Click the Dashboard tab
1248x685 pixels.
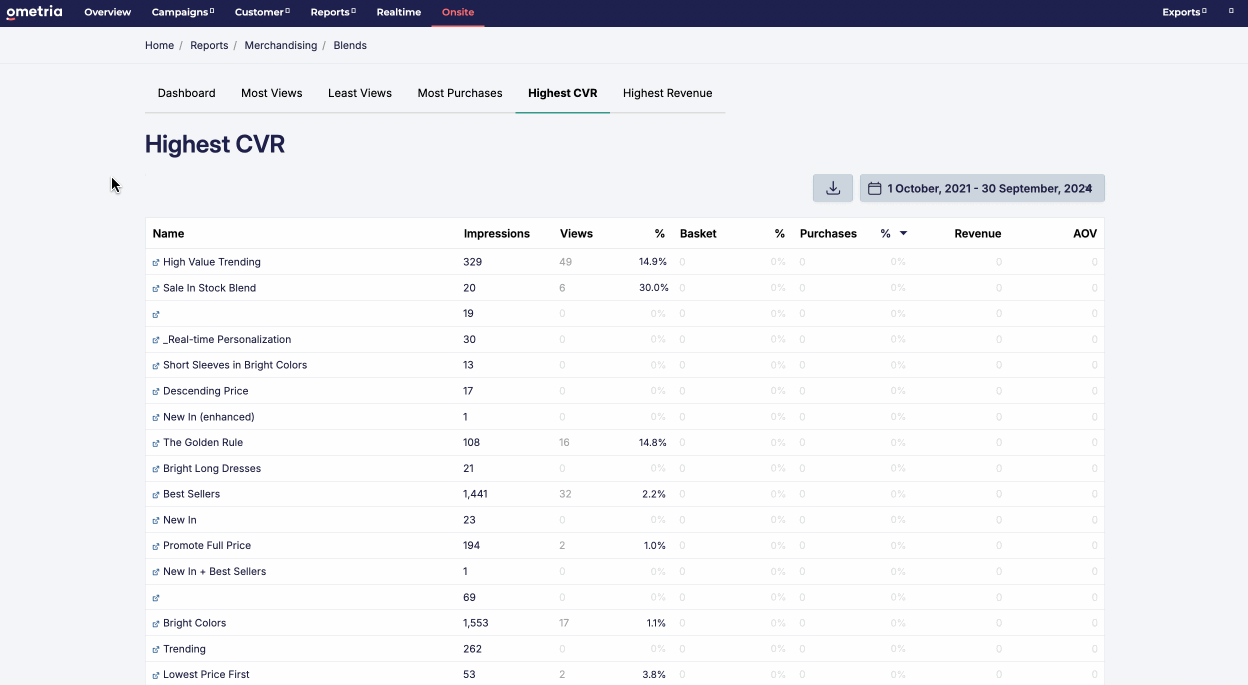point(186,93)
